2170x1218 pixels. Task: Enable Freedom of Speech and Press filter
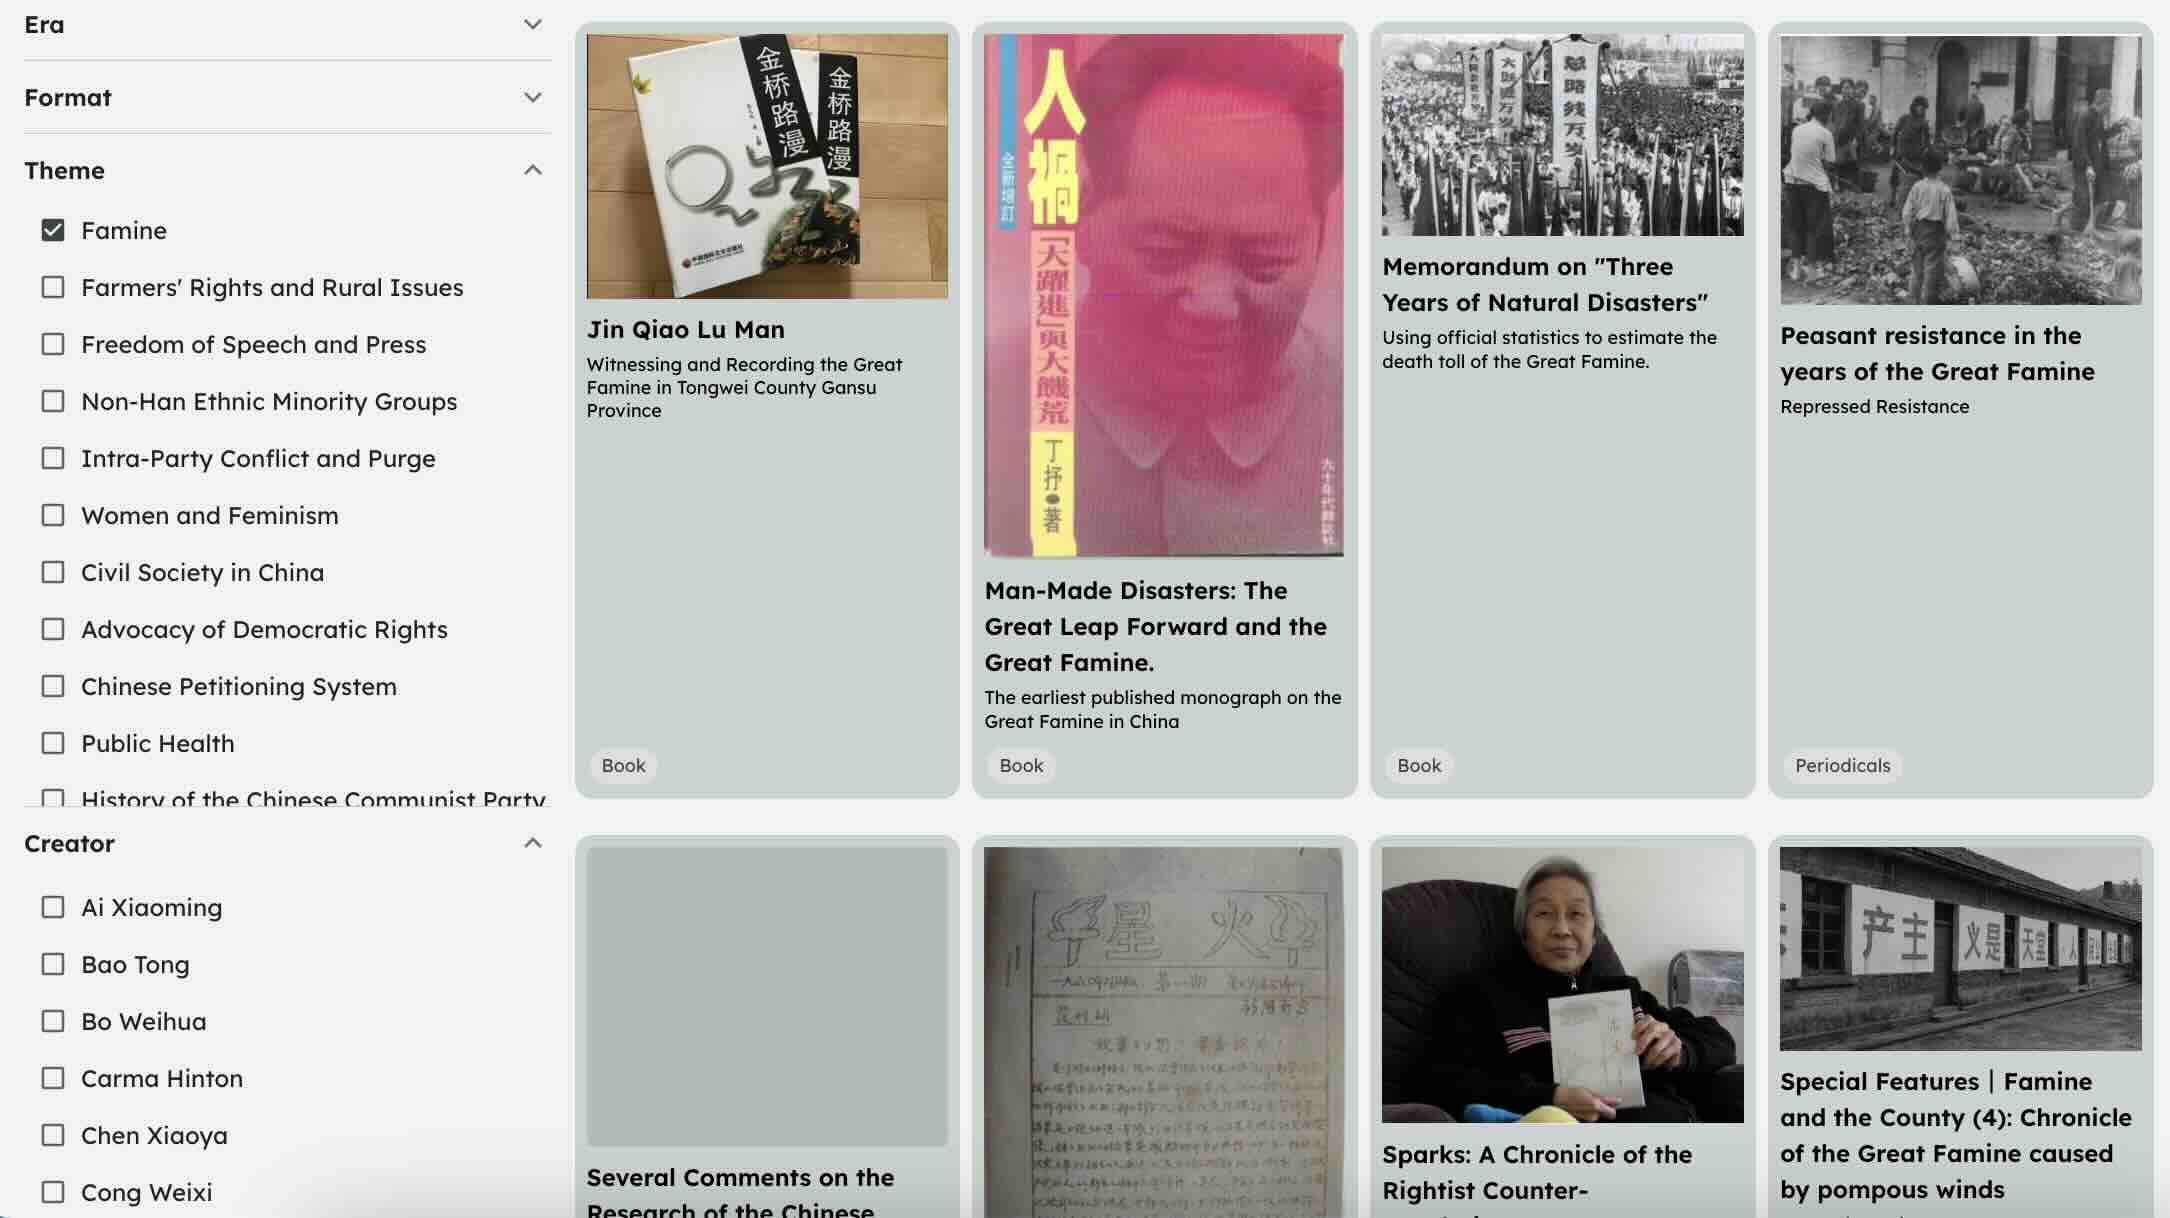pos(53,344)
